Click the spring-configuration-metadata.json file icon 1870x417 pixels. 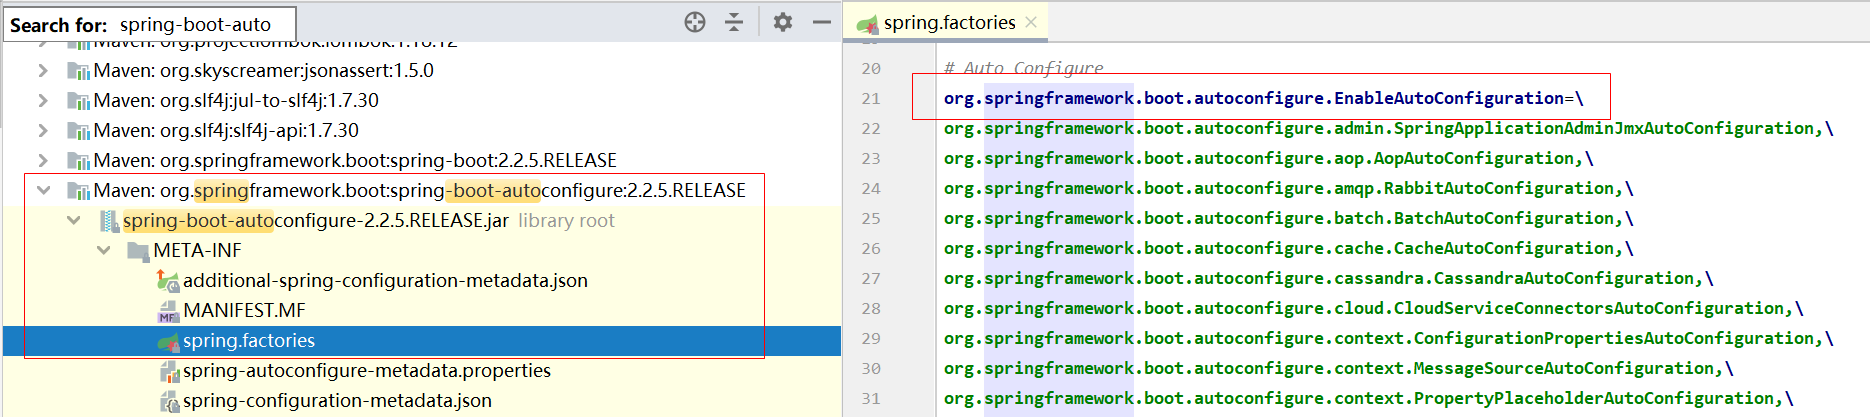pos(169,401)
